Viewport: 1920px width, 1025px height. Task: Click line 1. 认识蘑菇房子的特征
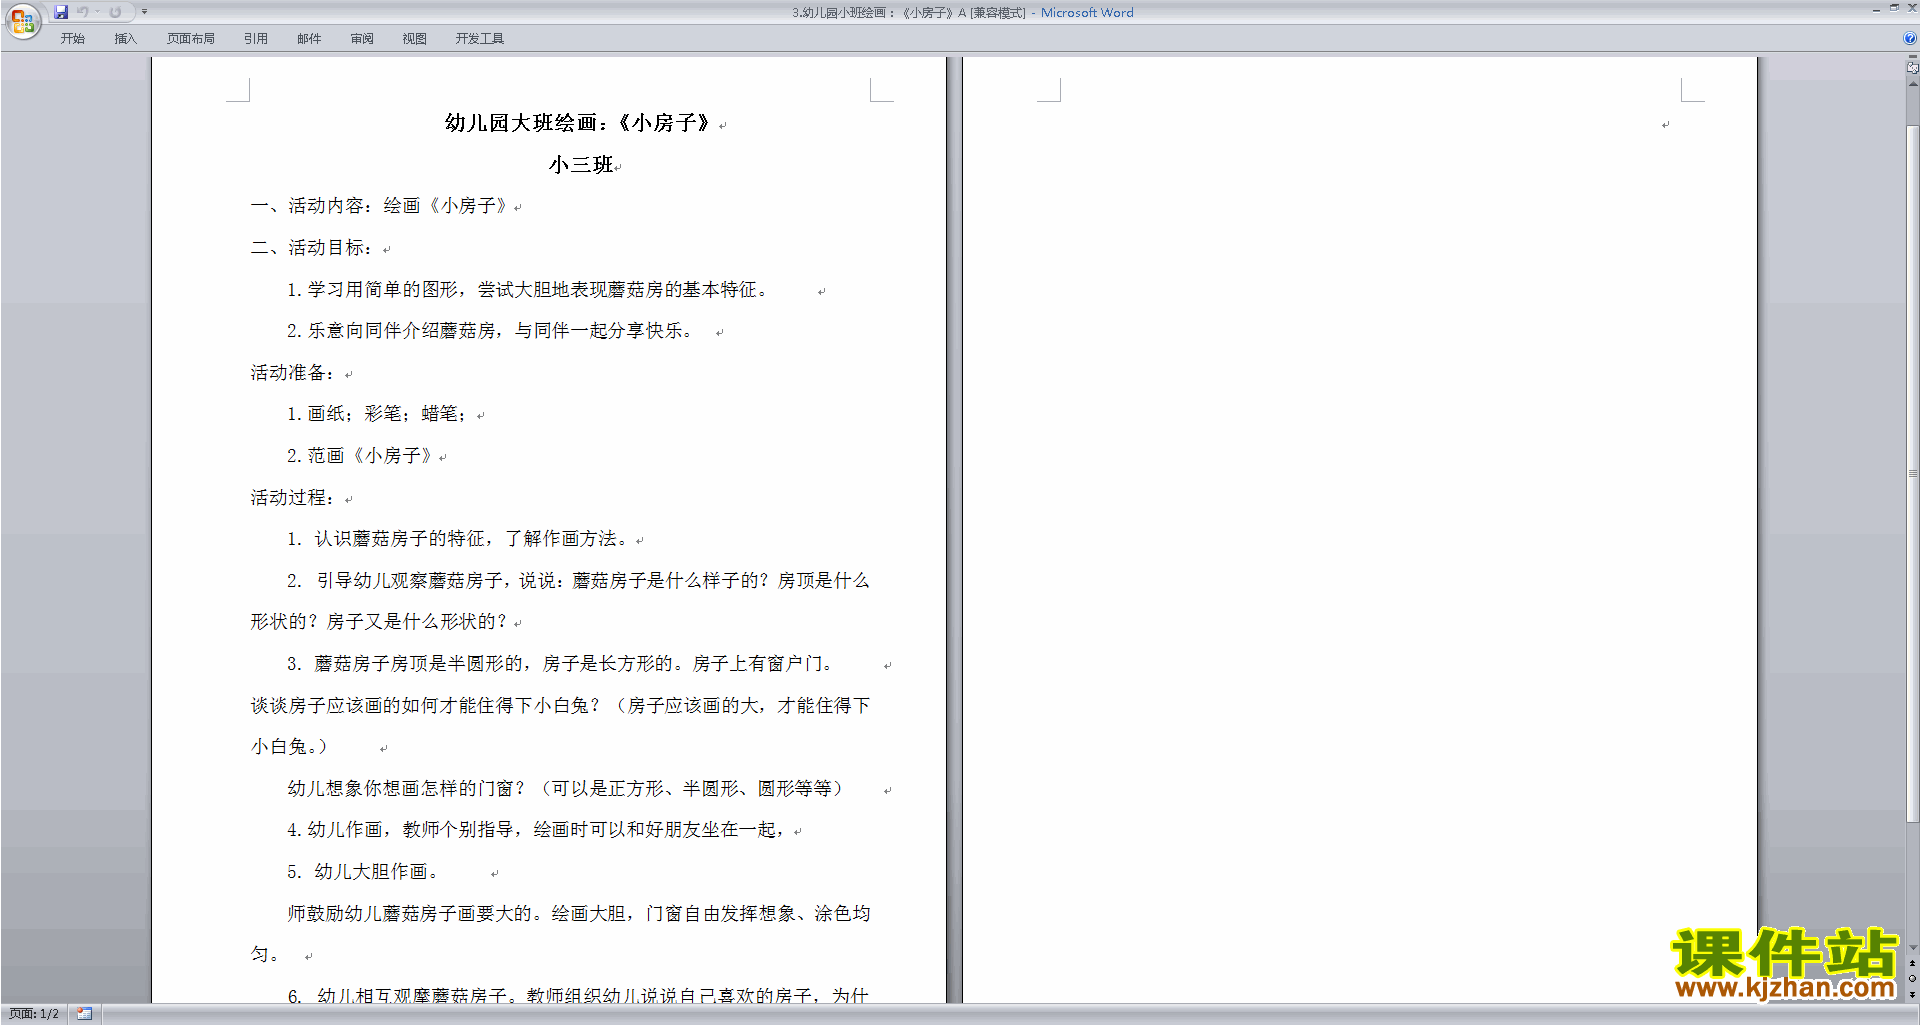[459, 539]
